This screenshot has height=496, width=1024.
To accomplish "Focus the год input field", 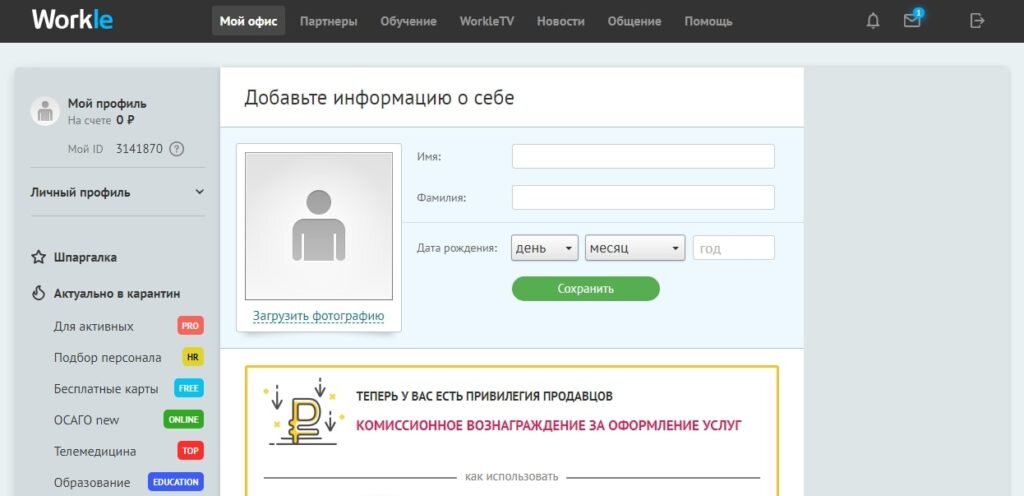I will 734,248.
